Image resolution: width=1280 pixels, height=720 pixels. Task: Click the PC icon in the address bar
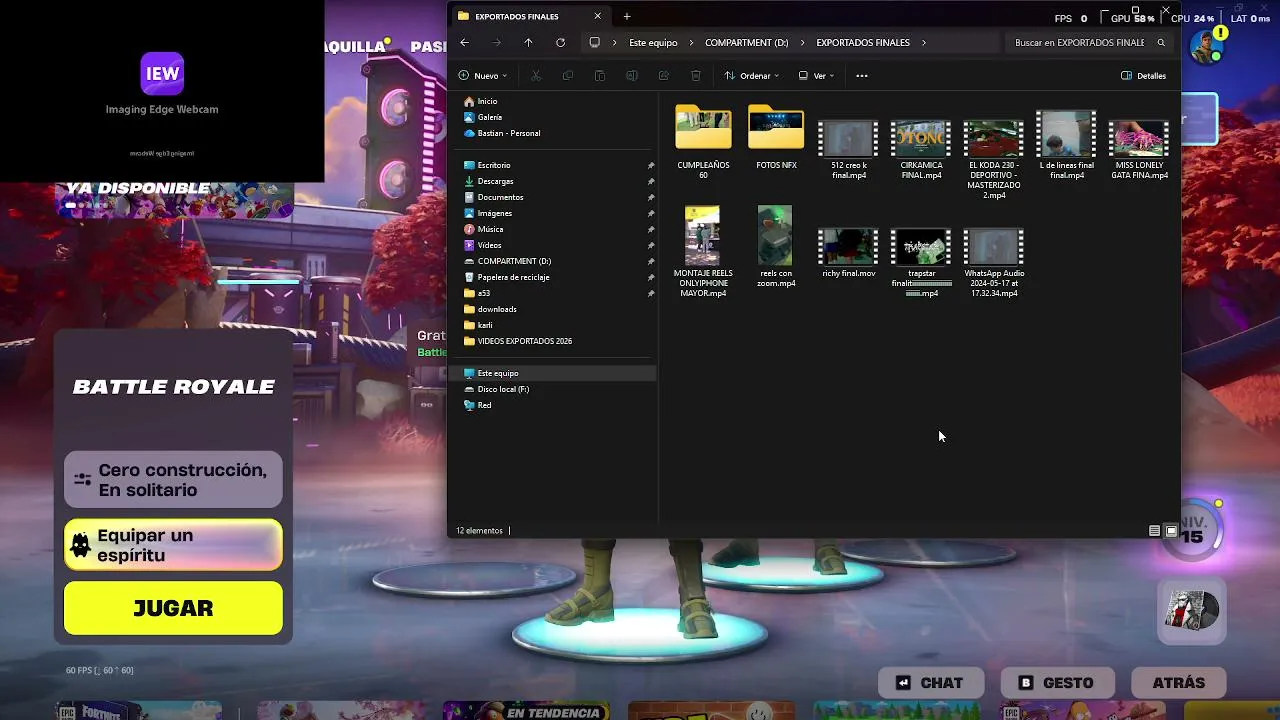595,43
